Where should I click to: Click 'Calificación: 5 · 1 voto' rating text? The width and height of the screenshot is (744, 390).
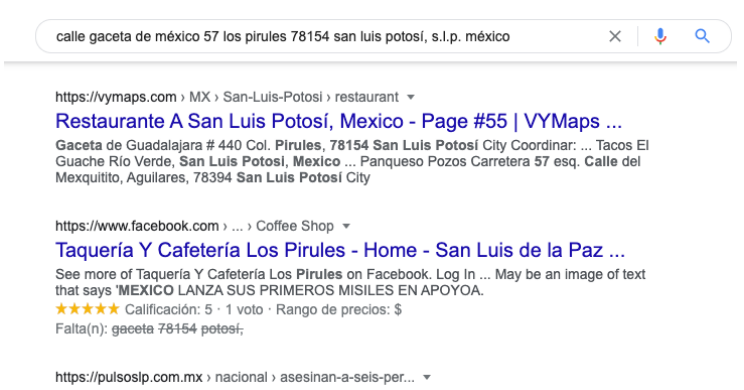click(194, 310)
